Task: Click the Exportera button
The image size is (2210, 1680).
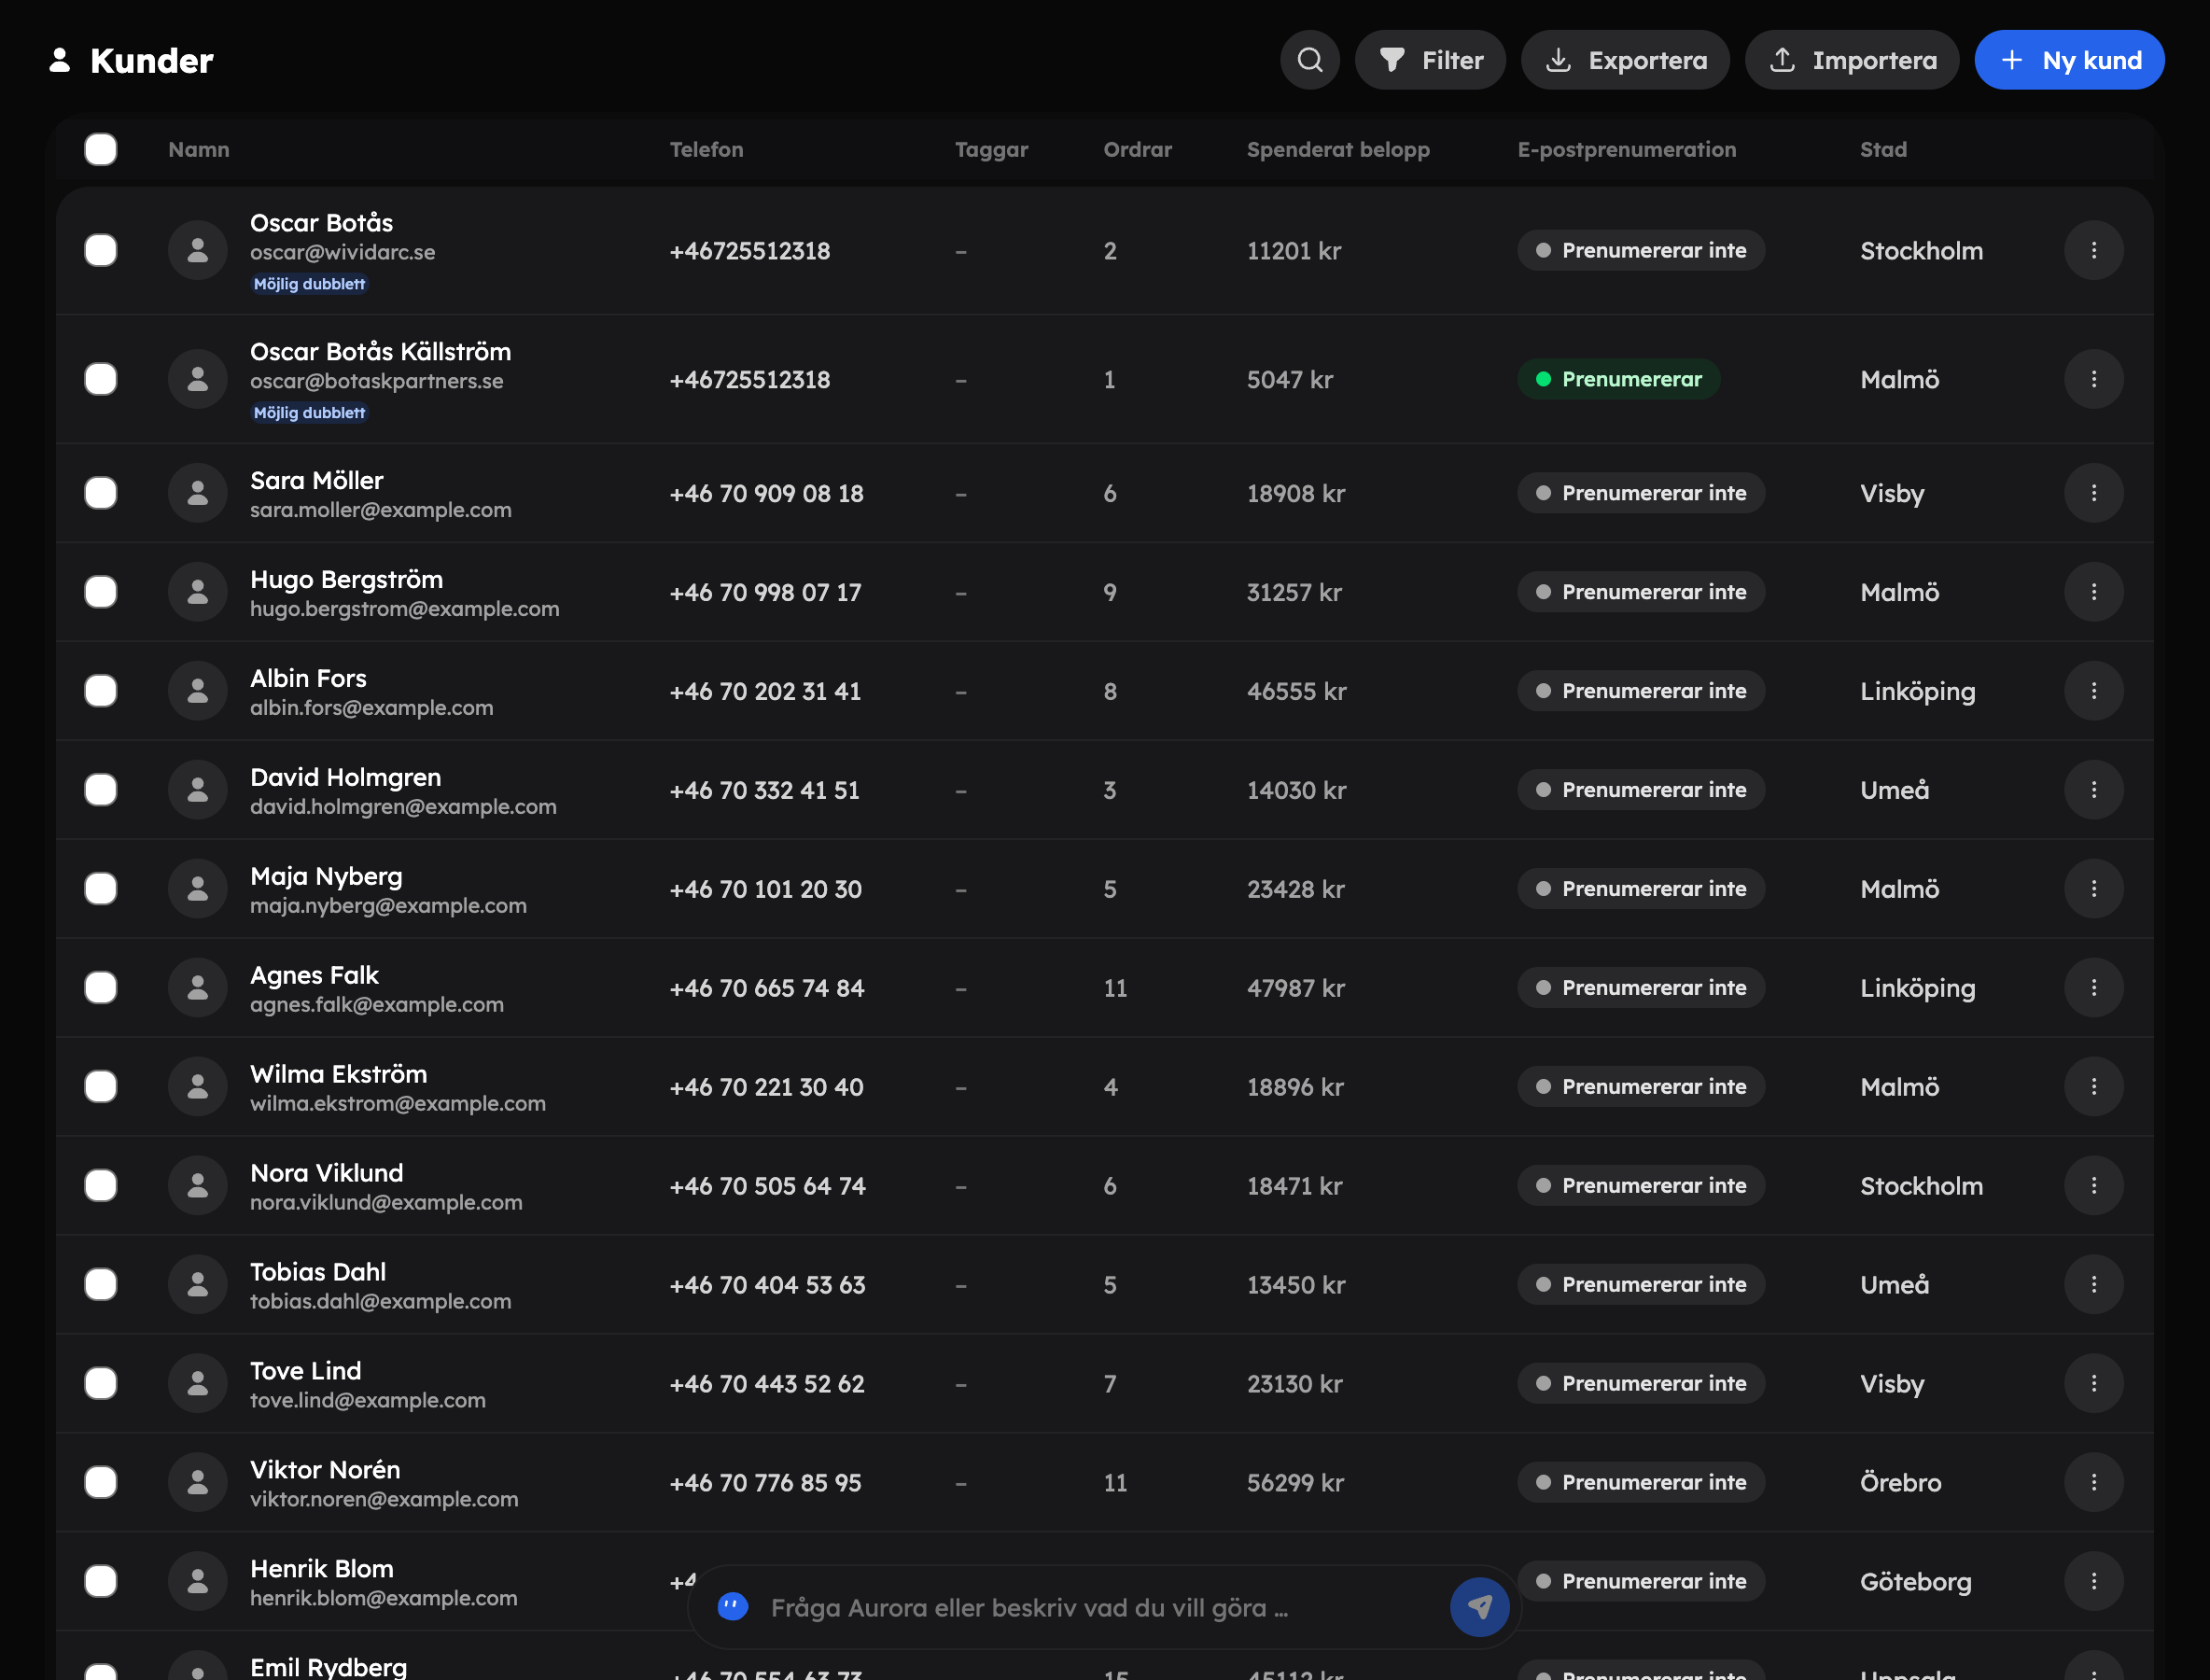Action: [1625, 60]
